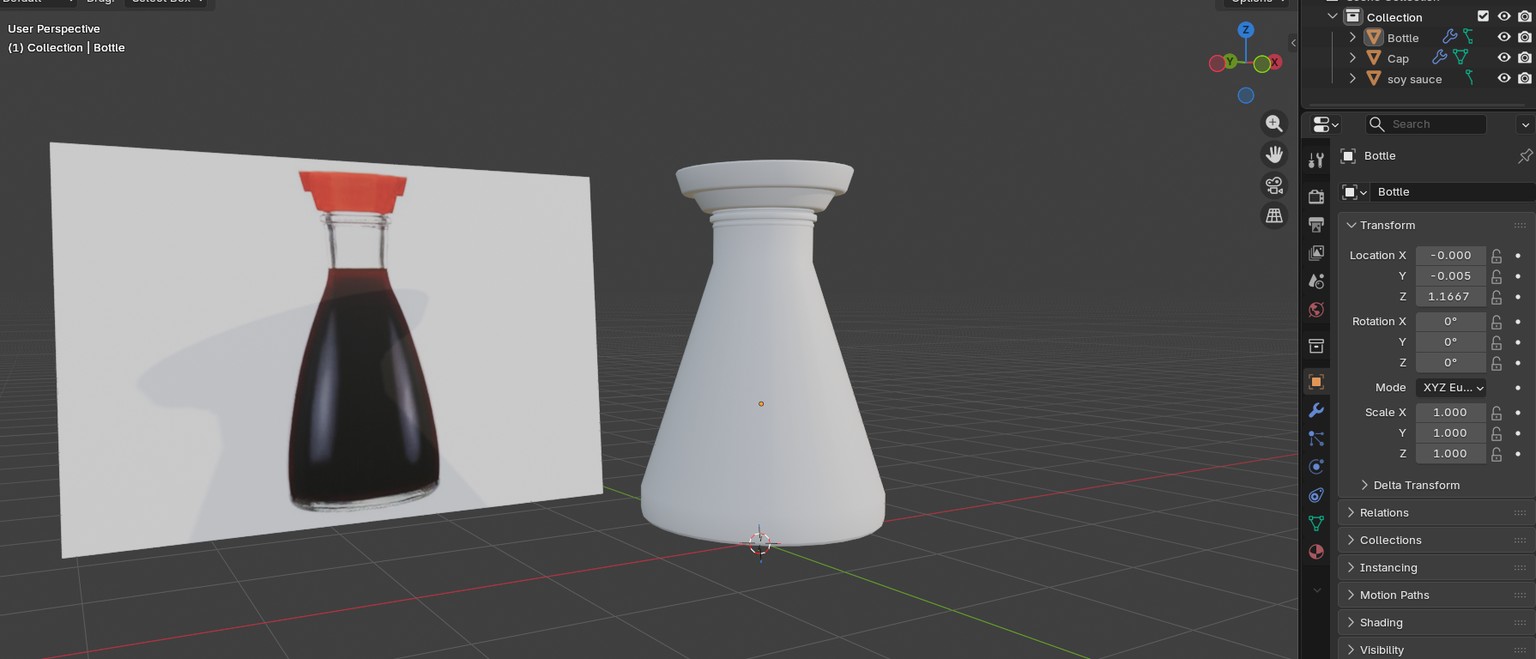This screenshot has width=1536, height=659.
Task: Activate the hand pan view icon
Action: click(x=1274, y=154)
